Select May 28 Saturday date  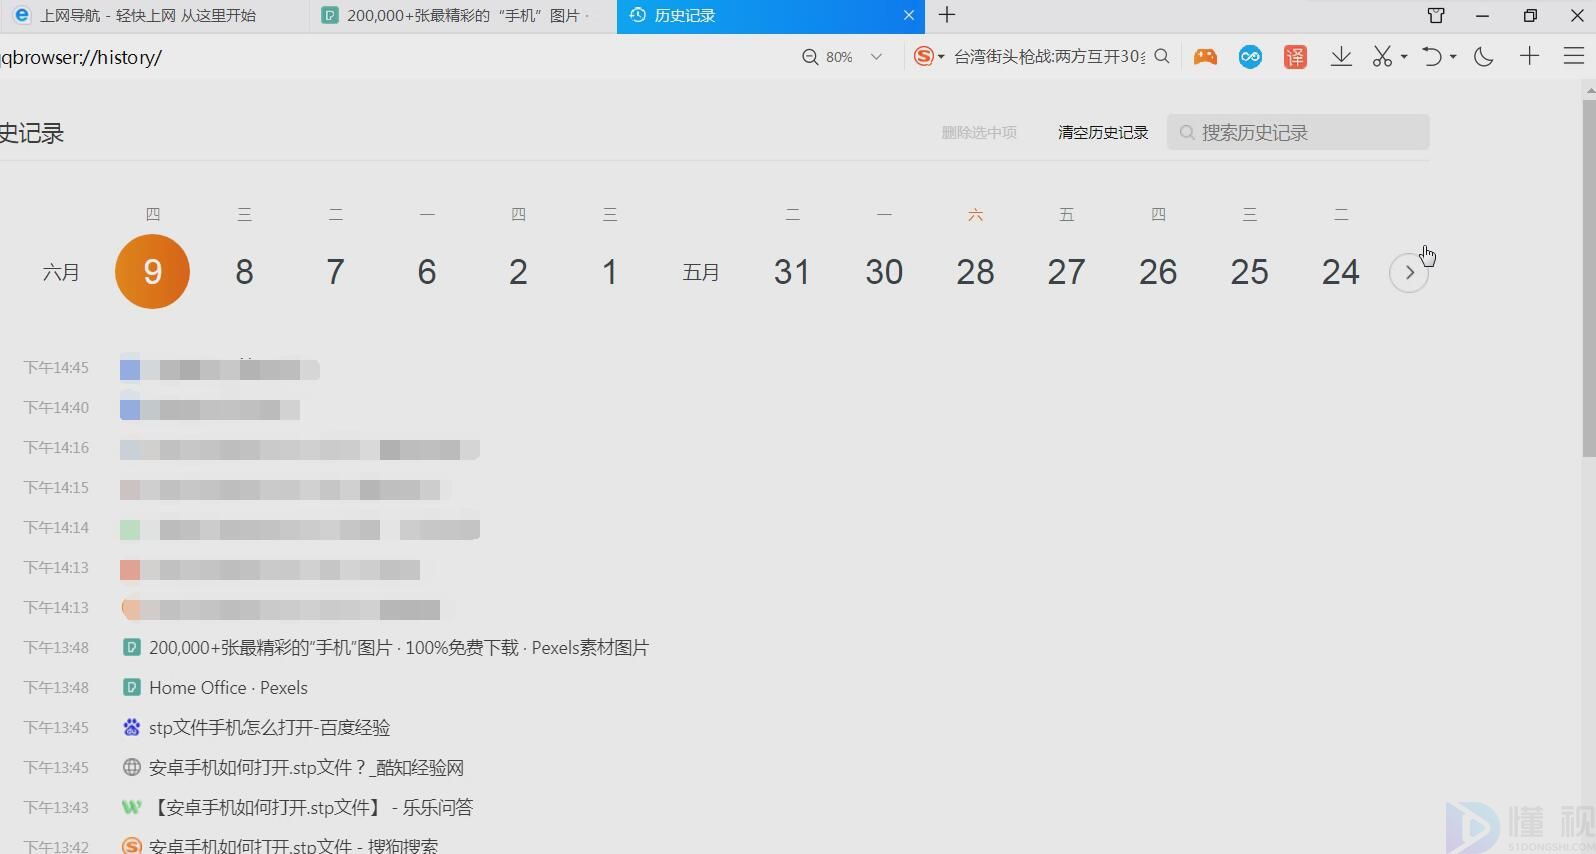pyautogui.click(x=975, y=271)
